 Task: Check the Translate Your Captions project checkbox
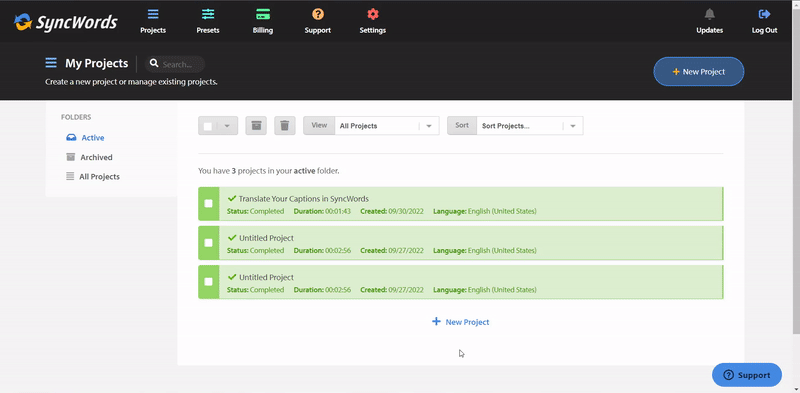[x=208, y=204]
